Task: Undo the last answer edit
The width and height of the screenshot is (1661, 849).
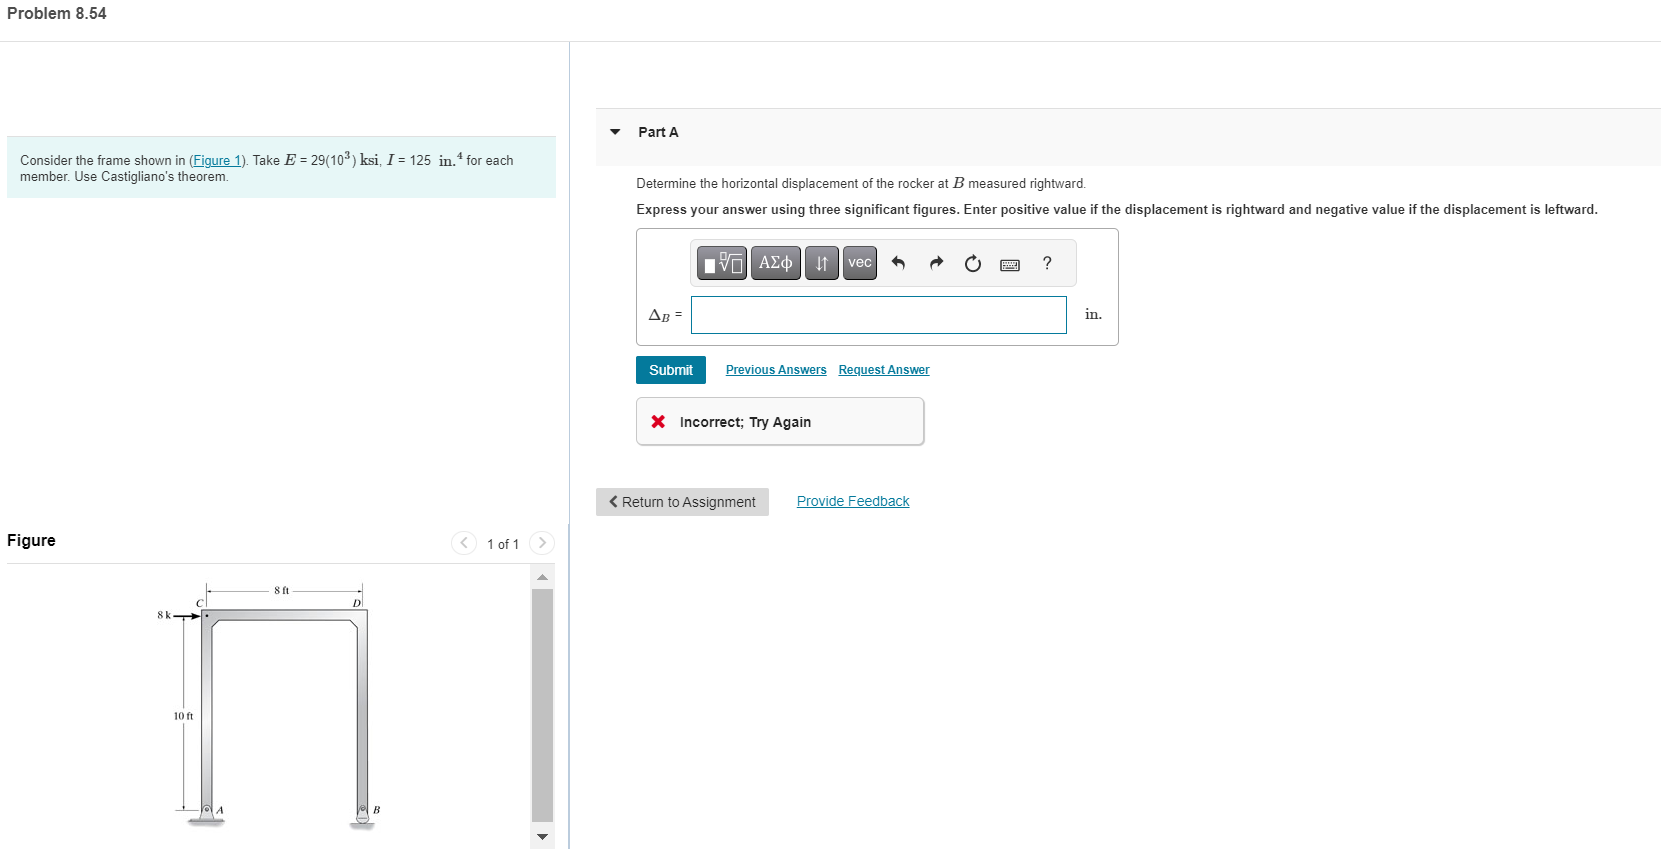Action: [x=898, y=263]
